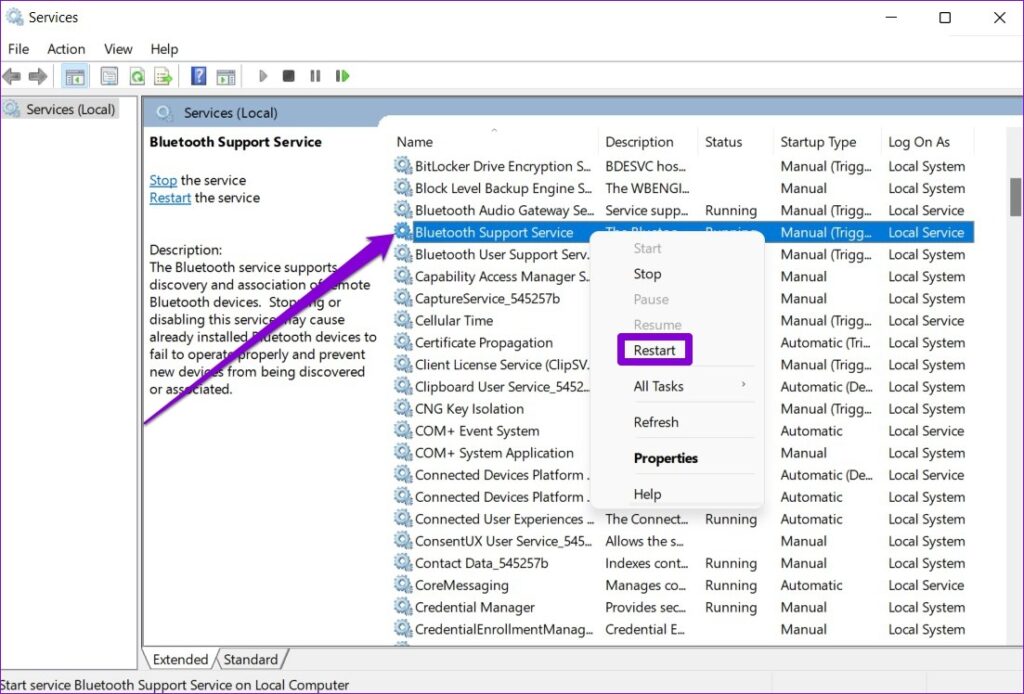Click the Forward navigation arrow

(37, 76)
